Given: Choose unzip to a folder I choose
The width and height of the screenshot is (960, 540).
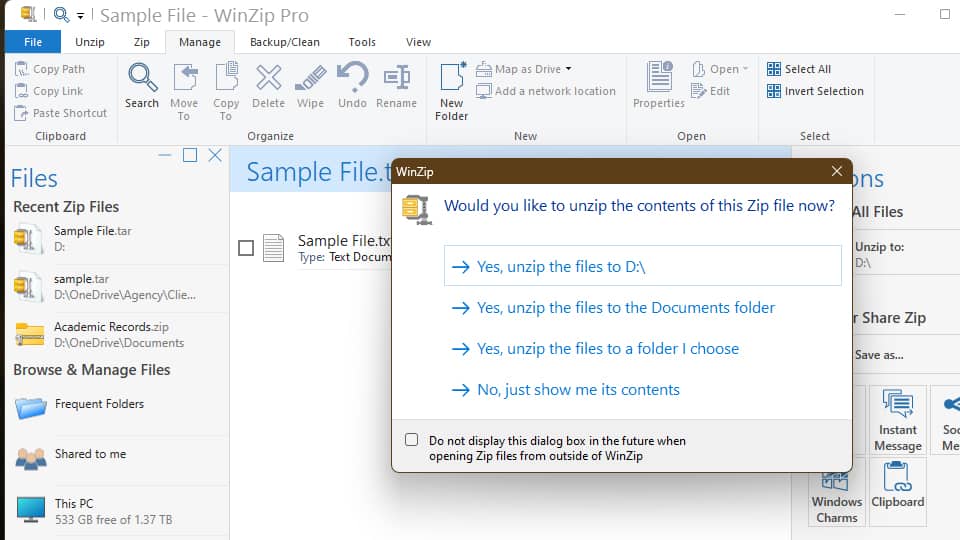Looking at the screenshot, I should 595,348.
